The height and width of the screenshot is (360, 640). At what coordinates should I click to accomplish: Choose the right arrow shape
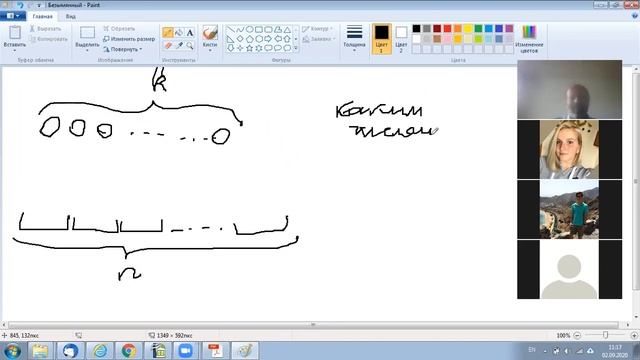(x=268, y=39)
